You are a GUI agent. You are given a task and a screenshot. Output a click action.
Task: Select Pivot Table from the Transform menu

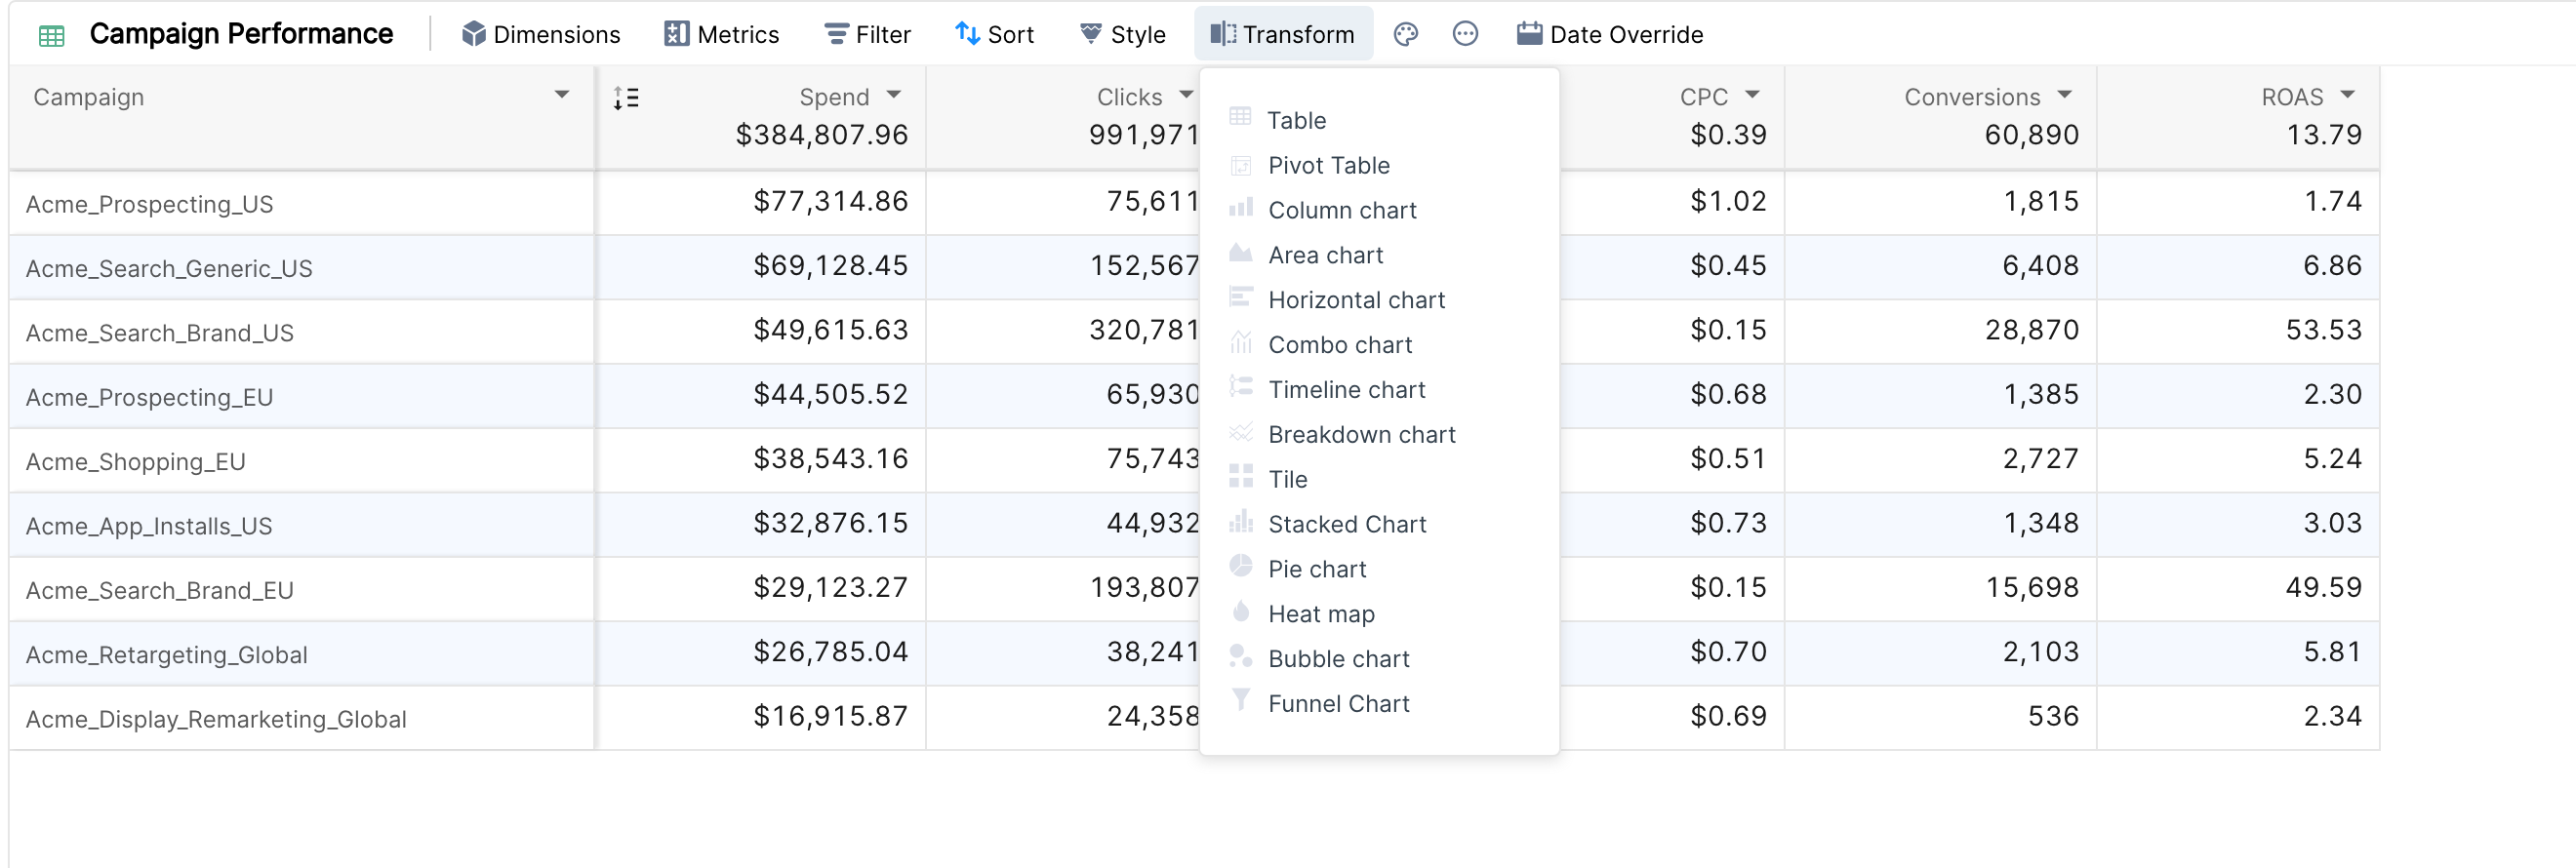click(x=1379, y=165)
